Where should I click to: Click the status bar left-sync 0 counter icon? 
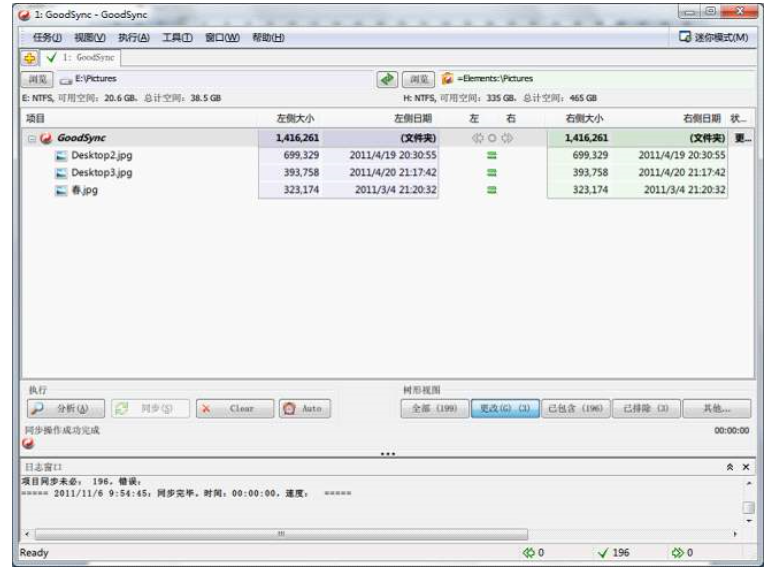click(529, 553)
